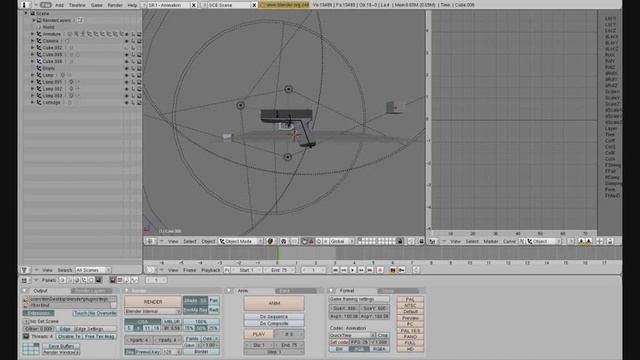Screen dimensions: 640x360
Task: Click the file browse icon for output path
Action: [x=26, y=299]
